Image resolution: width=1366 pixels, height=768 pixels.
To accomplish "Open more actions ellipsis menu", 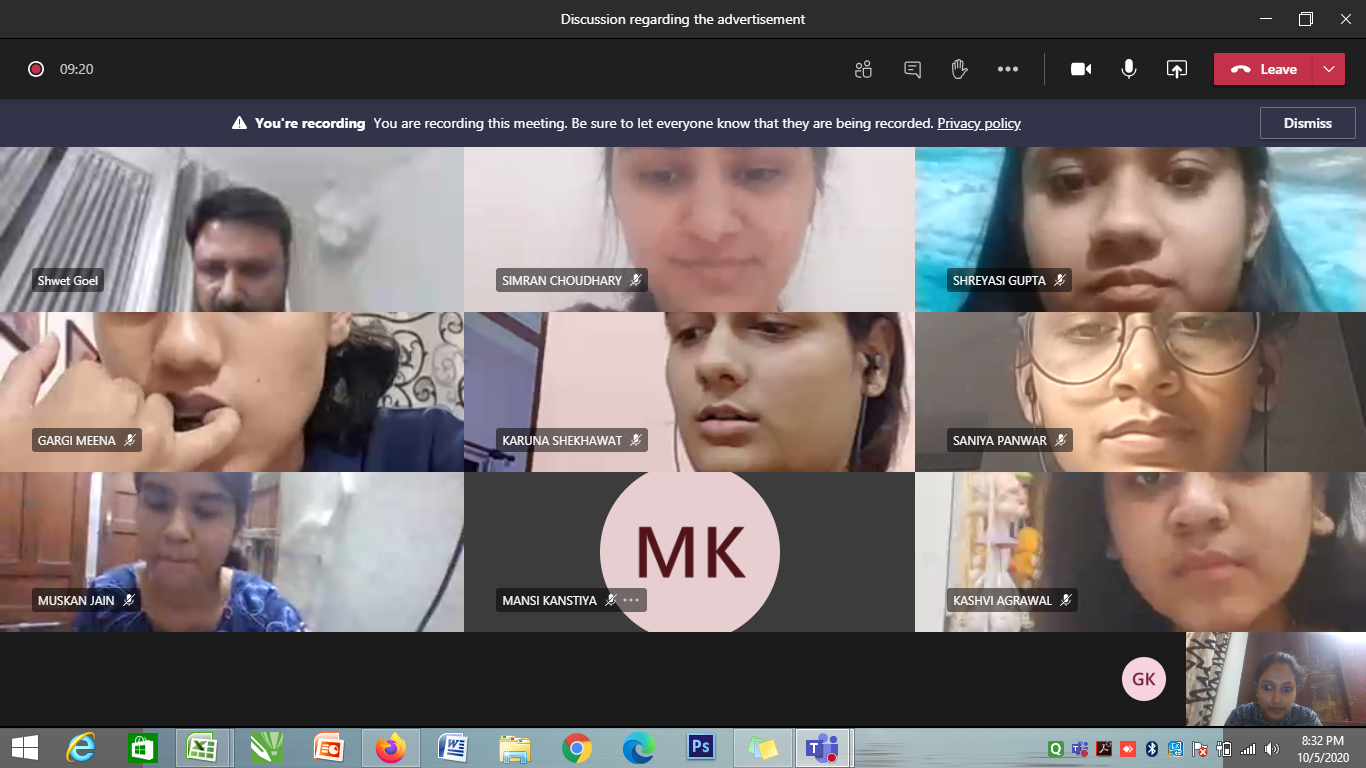I will [x=1007, y=69].
